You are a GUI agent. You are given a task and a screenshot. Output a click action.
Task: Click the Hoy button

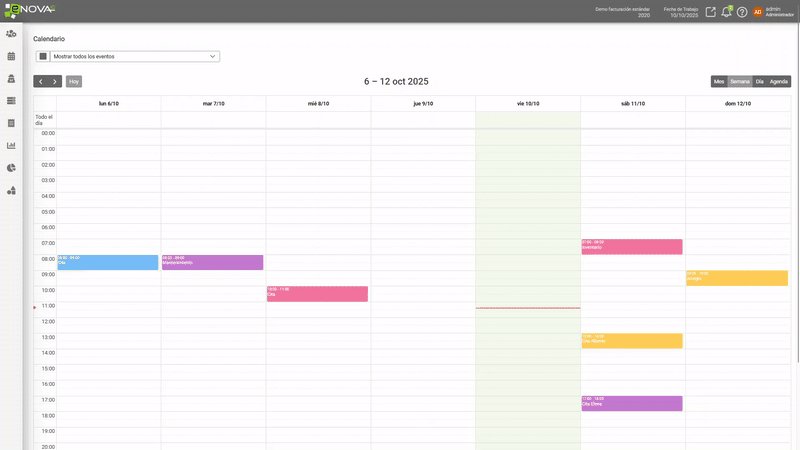[74, 82]
